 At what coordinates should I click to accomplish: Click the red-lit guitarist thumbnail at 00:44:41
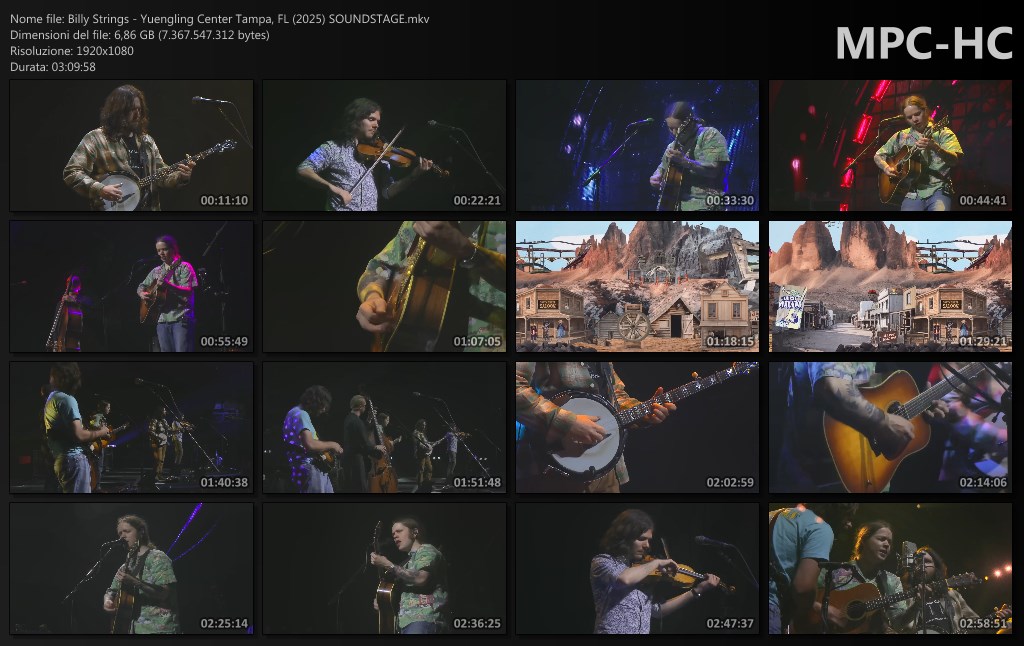tap(890, 146)
